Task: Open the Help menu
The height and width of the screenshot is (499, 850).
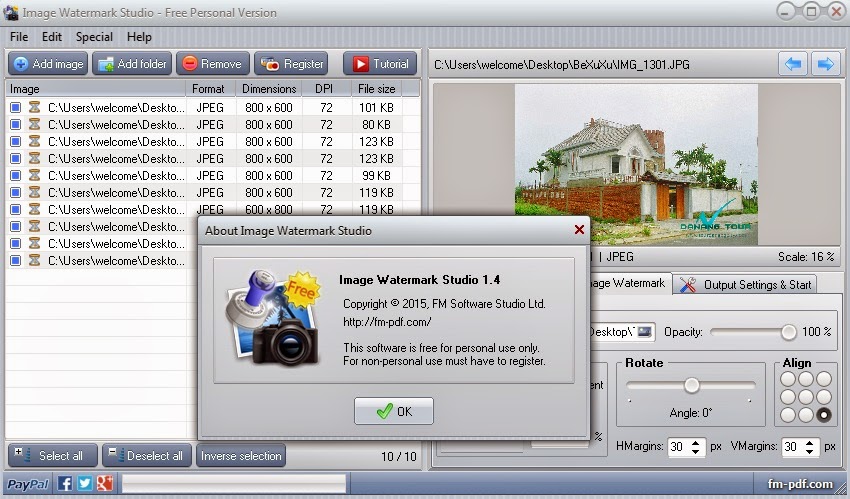Action: tap(139, 37)
